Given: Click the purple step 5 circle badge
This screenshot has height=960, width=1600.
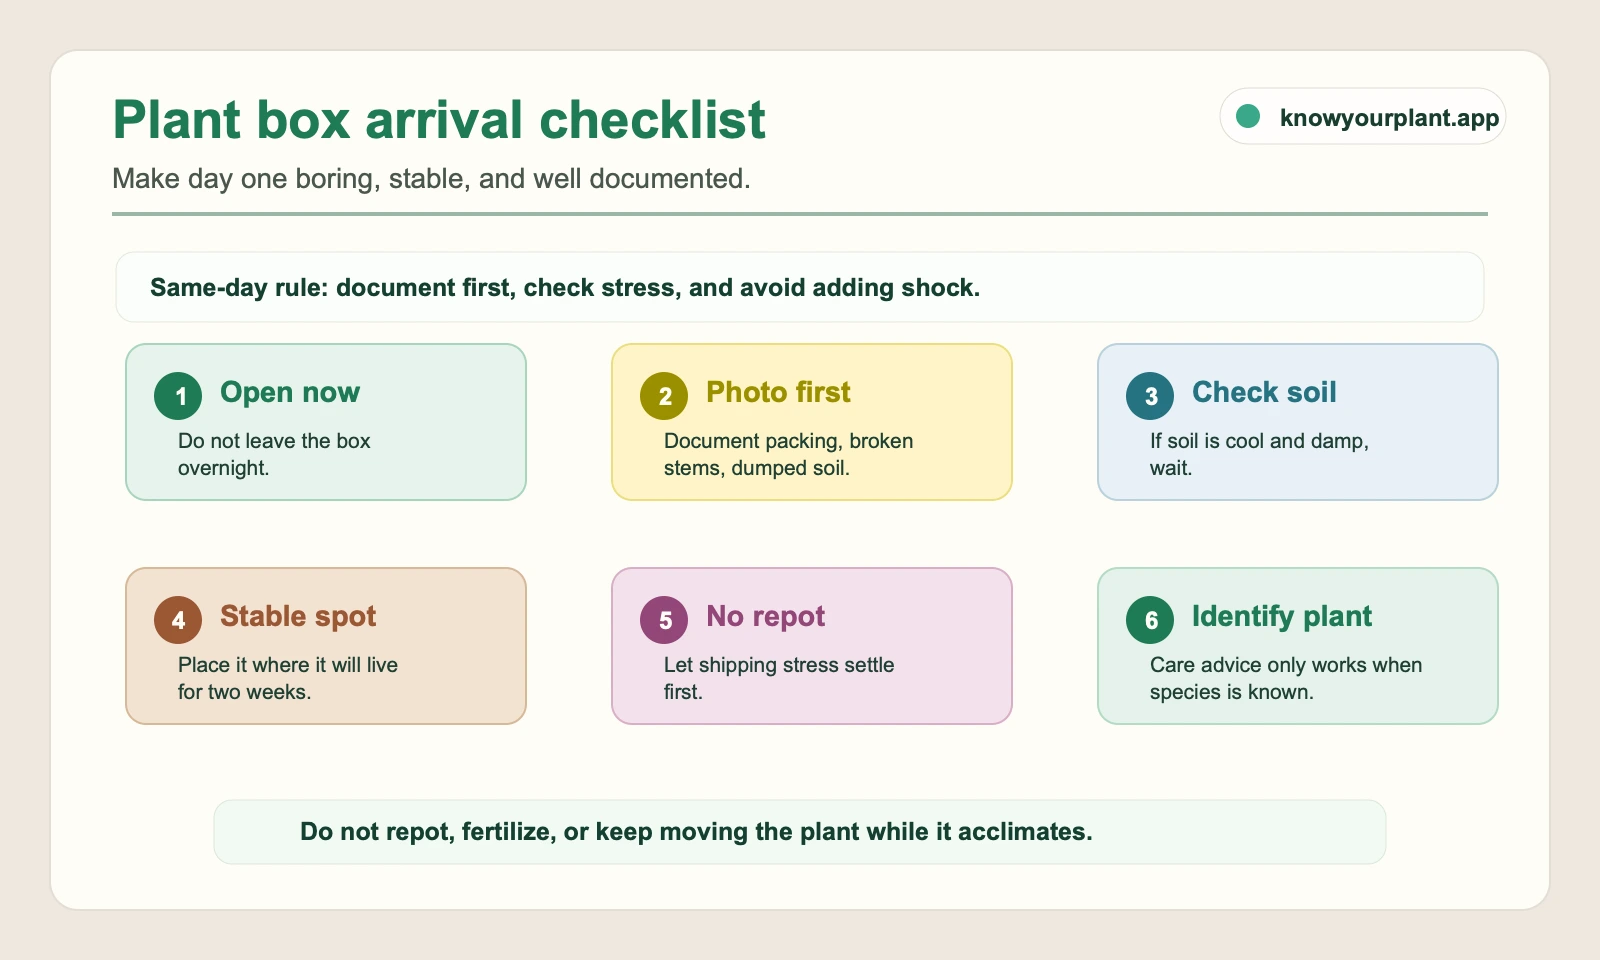Looking at the screenshot, I should coord(664,620).
